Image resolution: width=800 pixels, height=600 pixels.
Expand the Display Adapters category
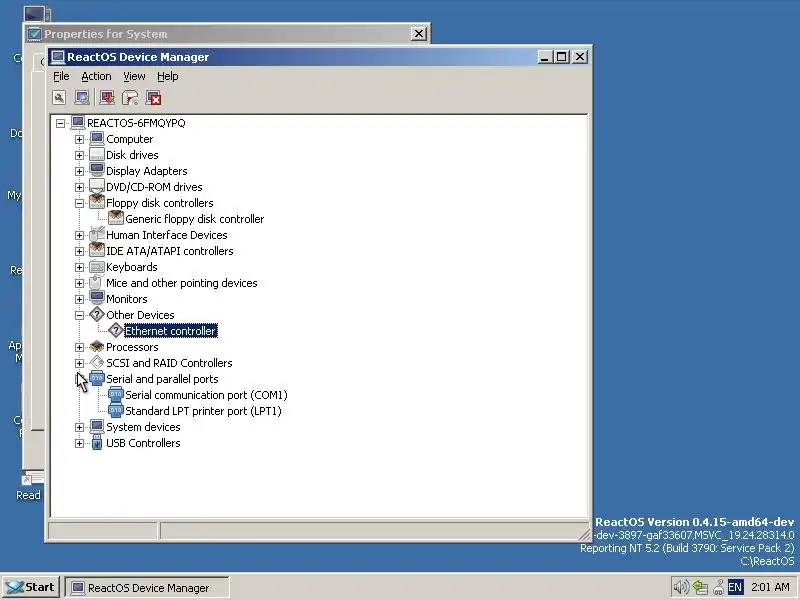pyautogui.click(x=79, y=171)
